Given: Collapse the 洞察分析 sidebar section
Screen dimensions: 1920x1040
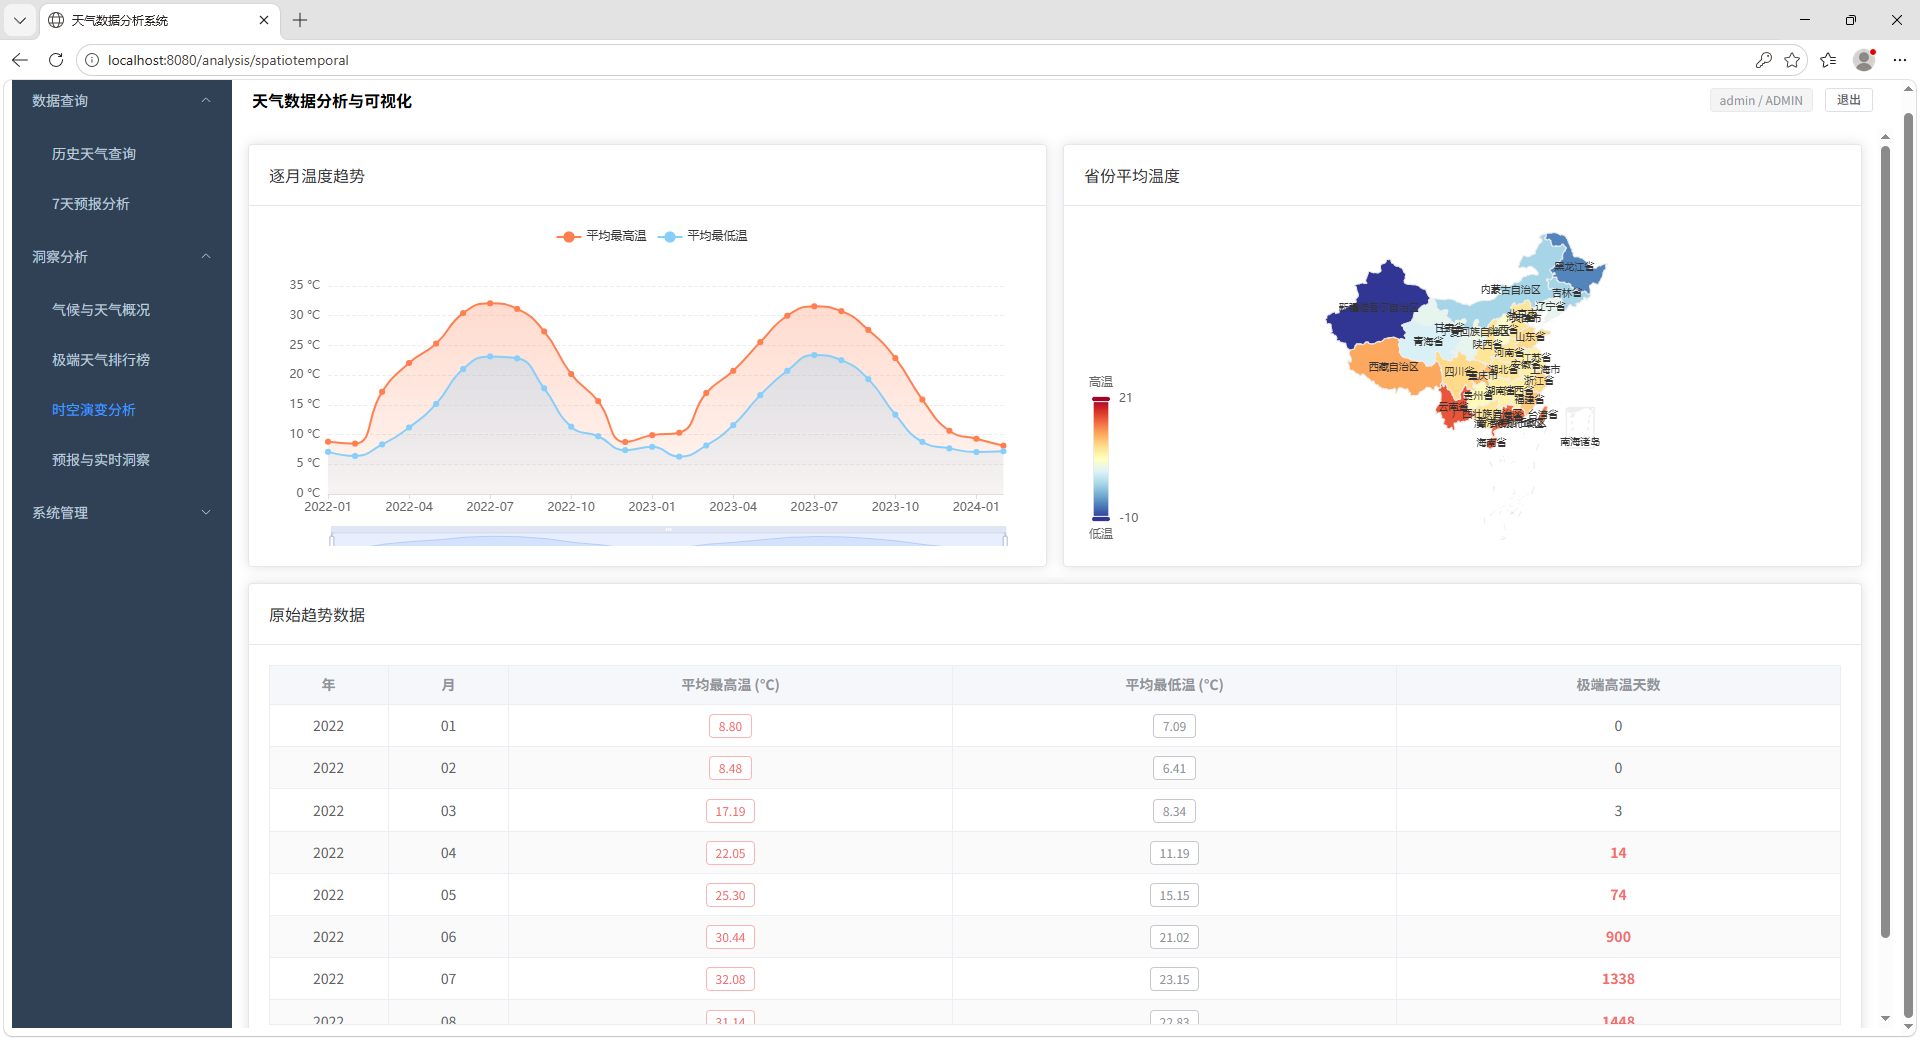Looking at the screenshot, I should [121, 257].
